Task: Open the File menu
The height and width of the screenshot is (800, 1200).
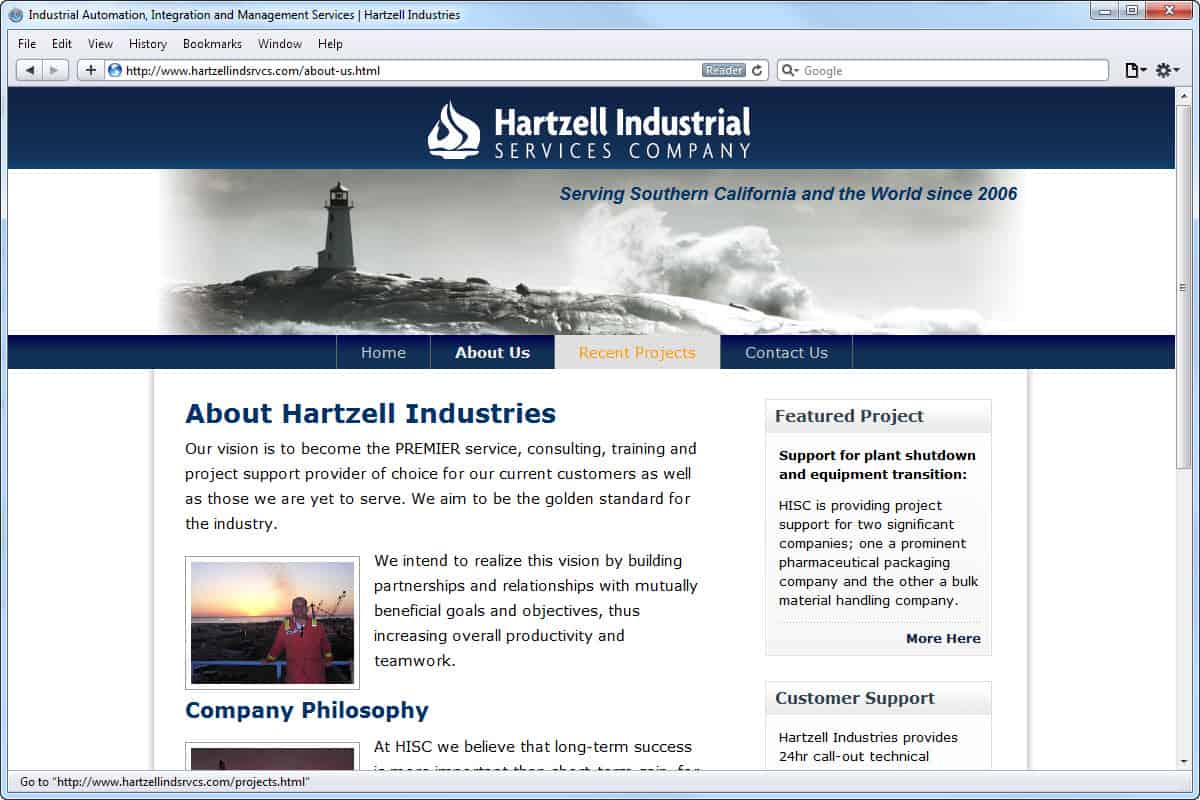Action: (27, 44)
